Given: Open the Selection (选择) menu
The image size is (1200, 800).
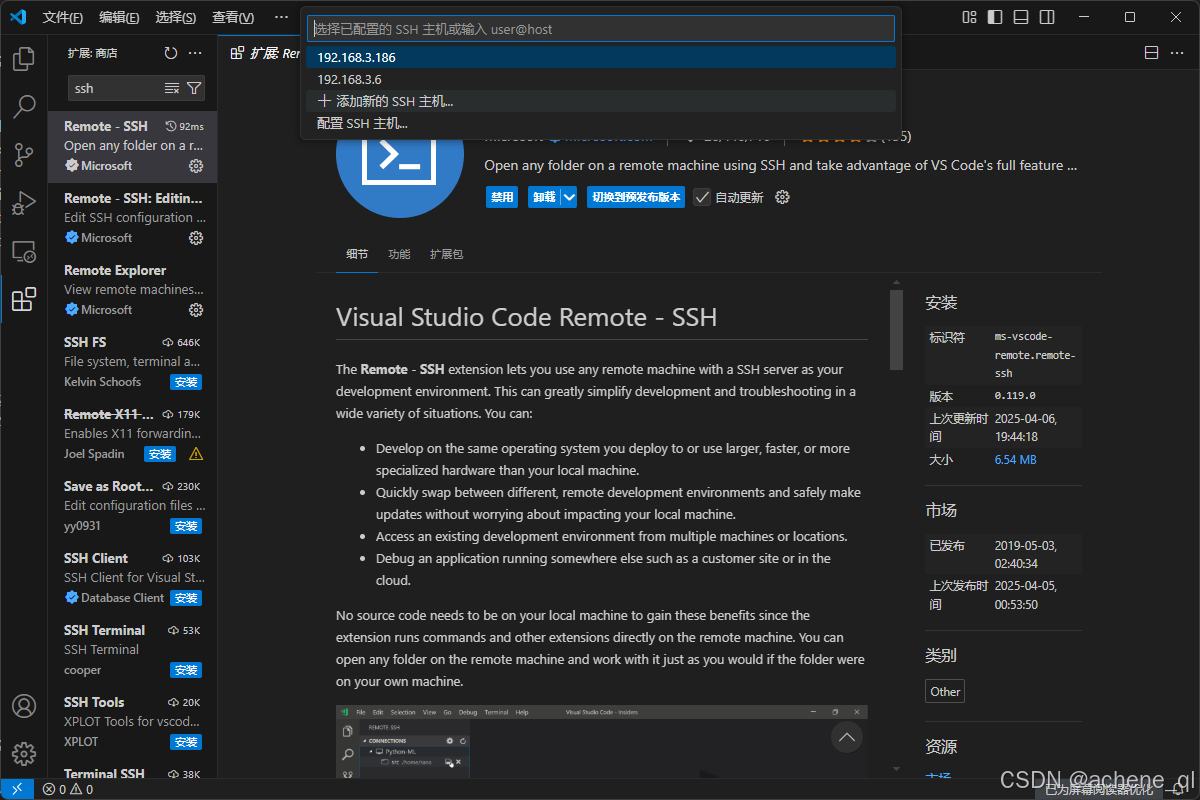Looking at the screenshot, I should (176, 17).
